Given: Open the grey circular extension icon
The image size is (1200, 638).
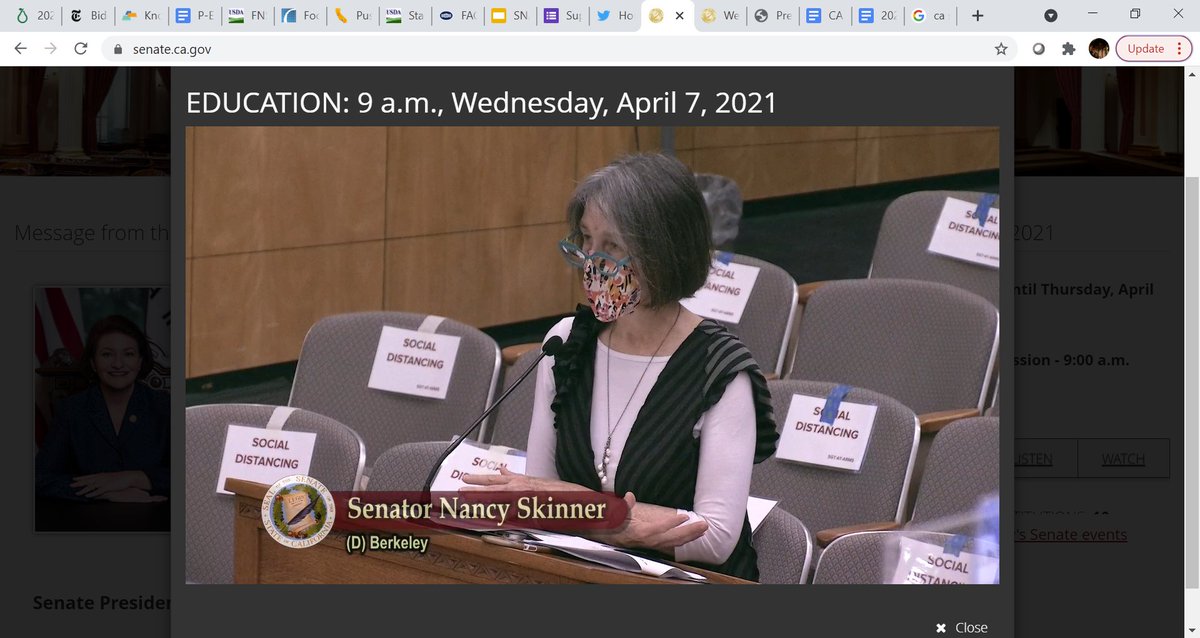Looking at the screenshot, I should tap(1039, 48).
